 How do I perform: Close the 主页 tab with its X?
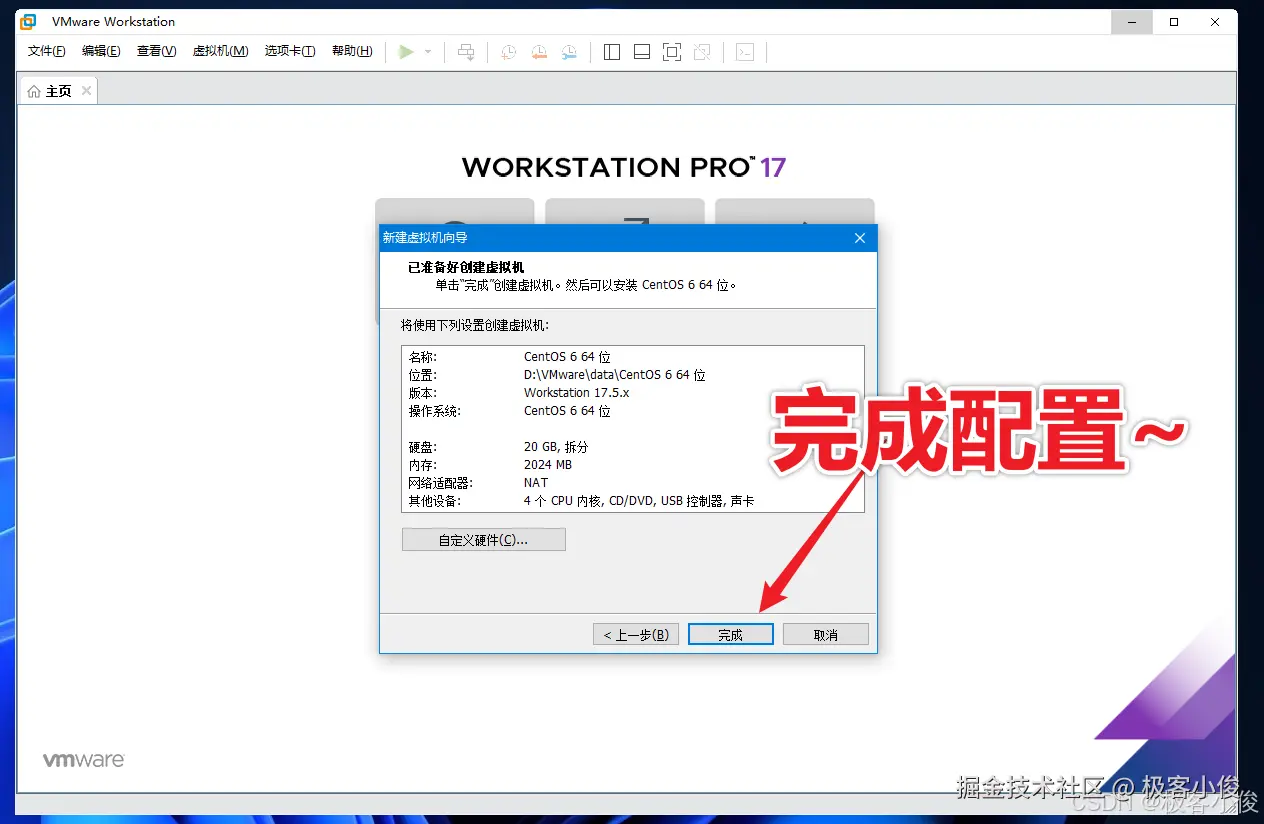coord(87,91)
